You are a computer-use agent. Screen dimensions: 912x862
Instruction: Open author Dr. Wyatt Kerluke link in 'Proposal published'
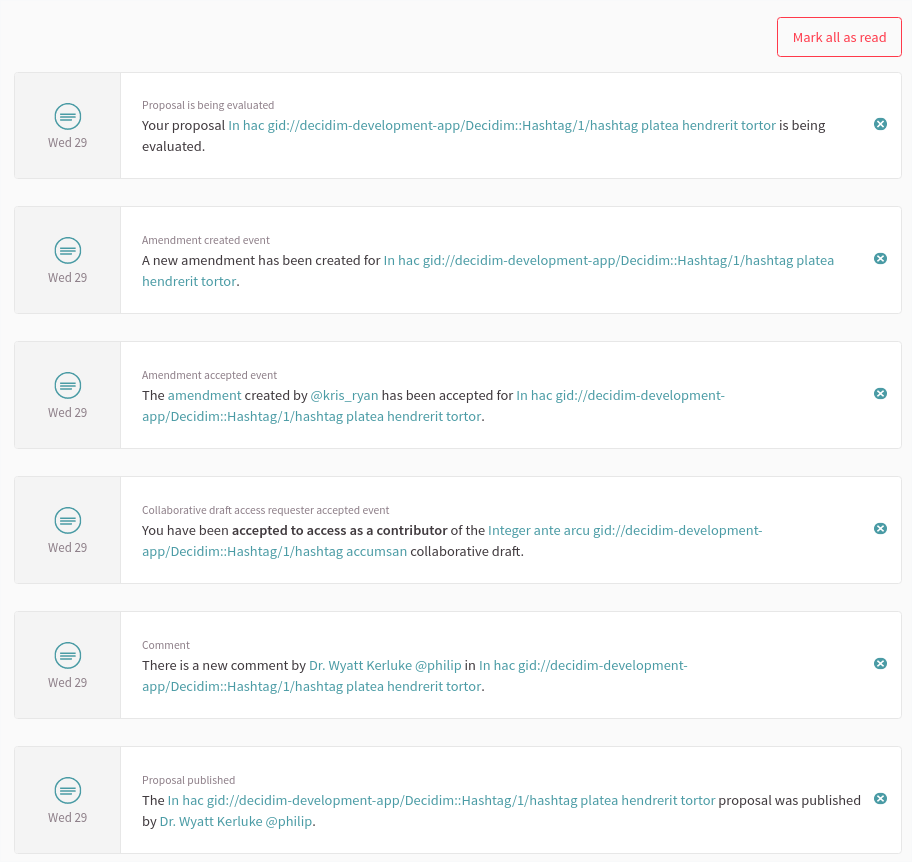236,822
